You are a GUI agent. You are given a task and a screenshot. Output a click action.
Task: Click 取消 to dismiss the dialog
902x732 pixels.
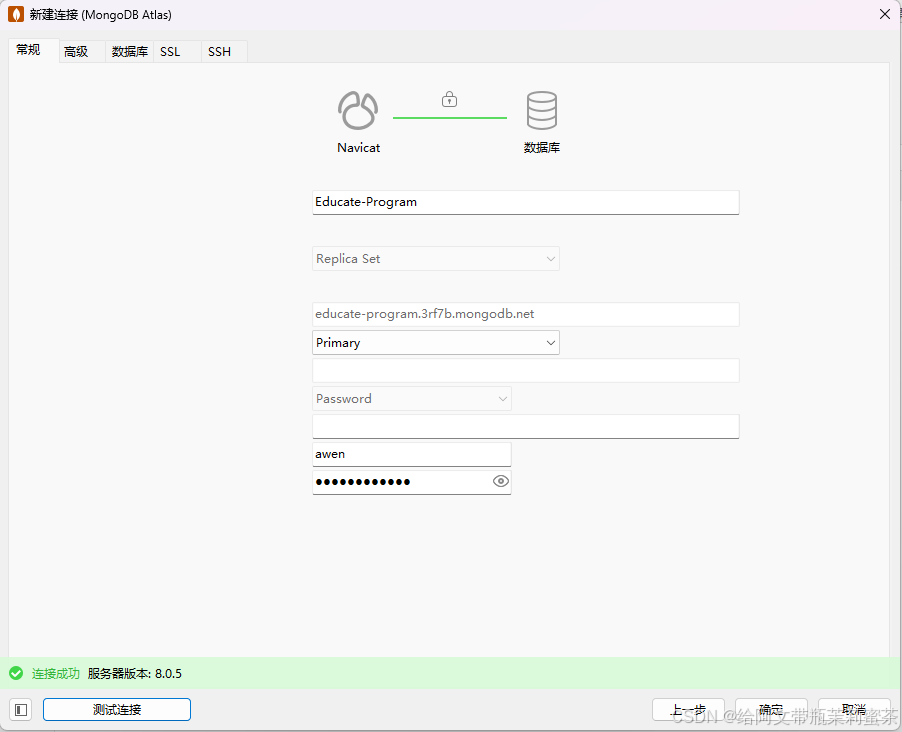tap(854, 709)
